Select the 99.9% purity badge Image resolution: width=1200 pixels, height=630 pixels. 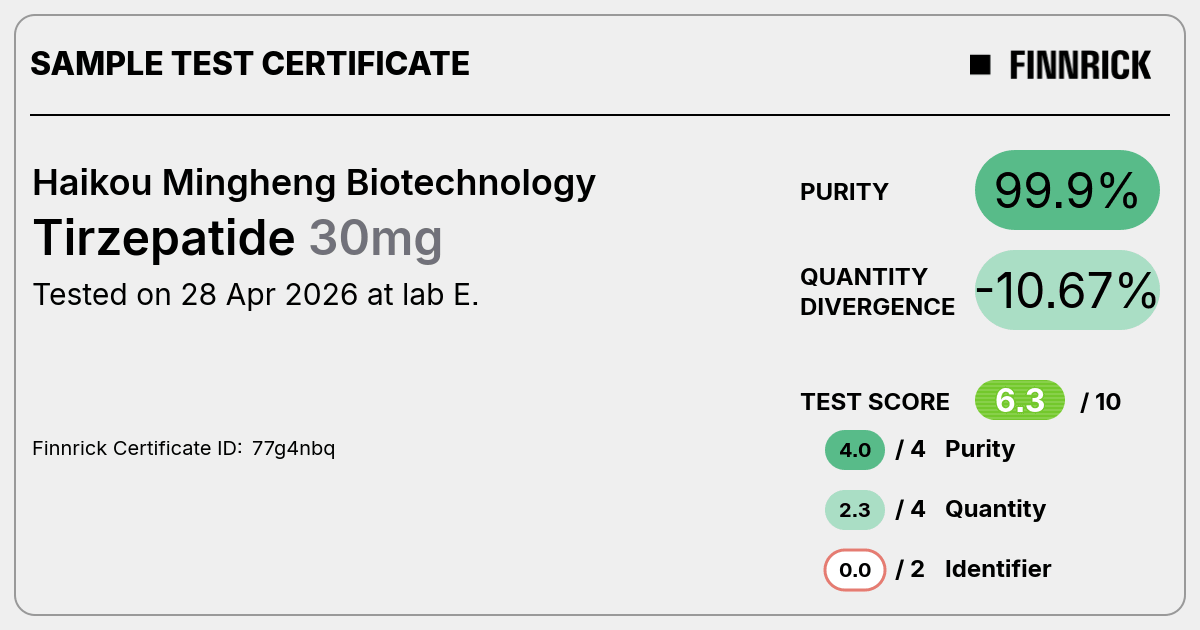(x=1067, y=190)
